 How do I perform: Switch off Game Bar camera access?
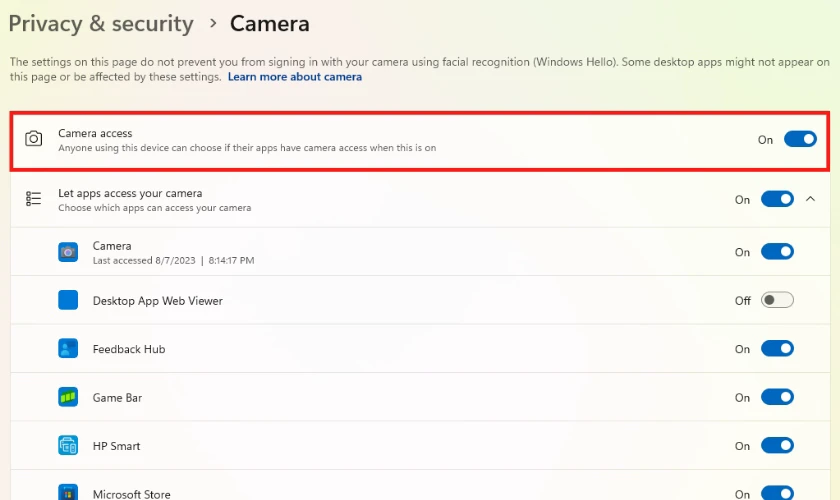777,397
